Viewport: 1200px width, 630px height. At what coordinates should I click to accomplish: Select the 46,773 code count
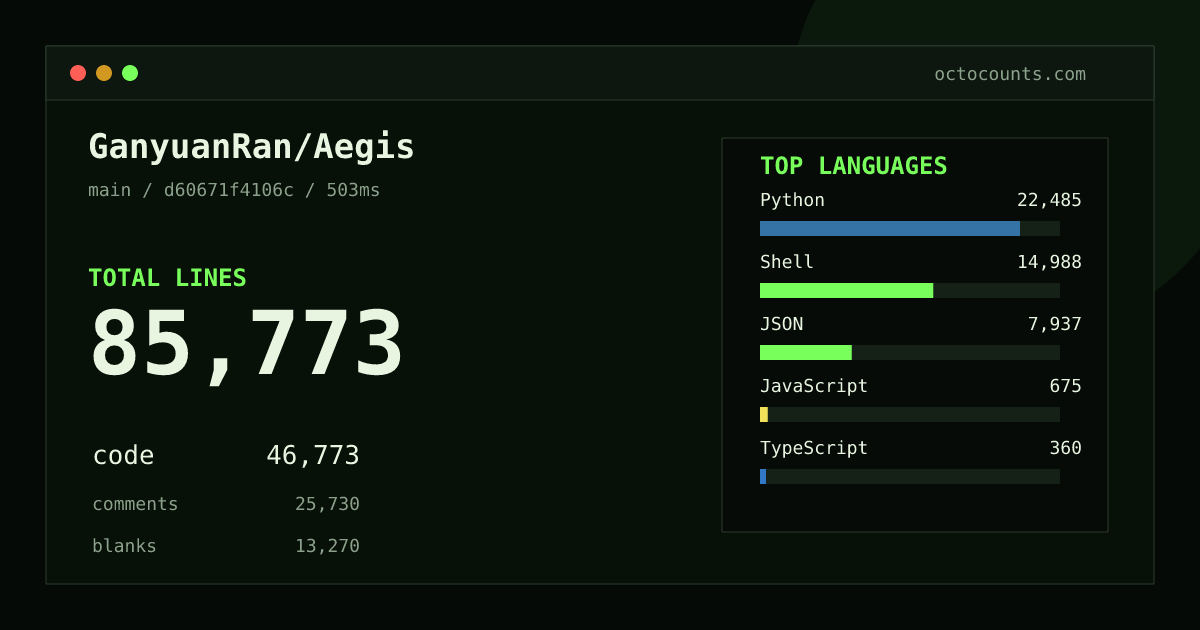pos(313,456)
